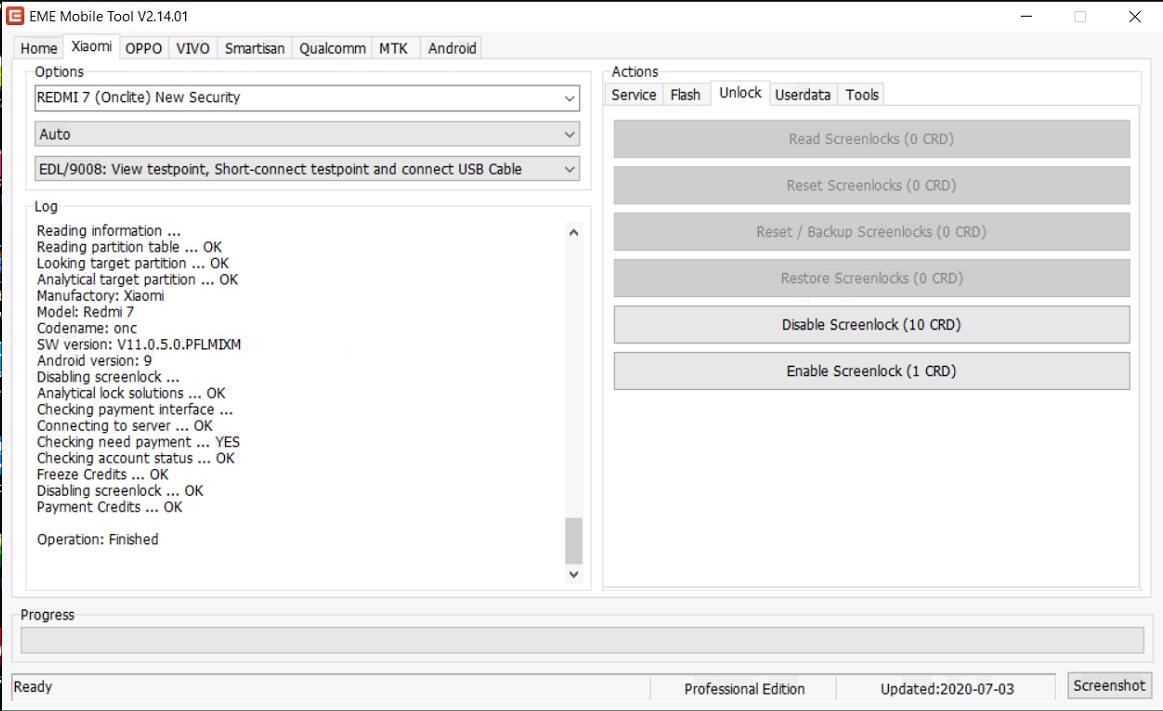Open the MTK tab
Image resolution: width=1163 pixels, height=711 pixels.
393,48
